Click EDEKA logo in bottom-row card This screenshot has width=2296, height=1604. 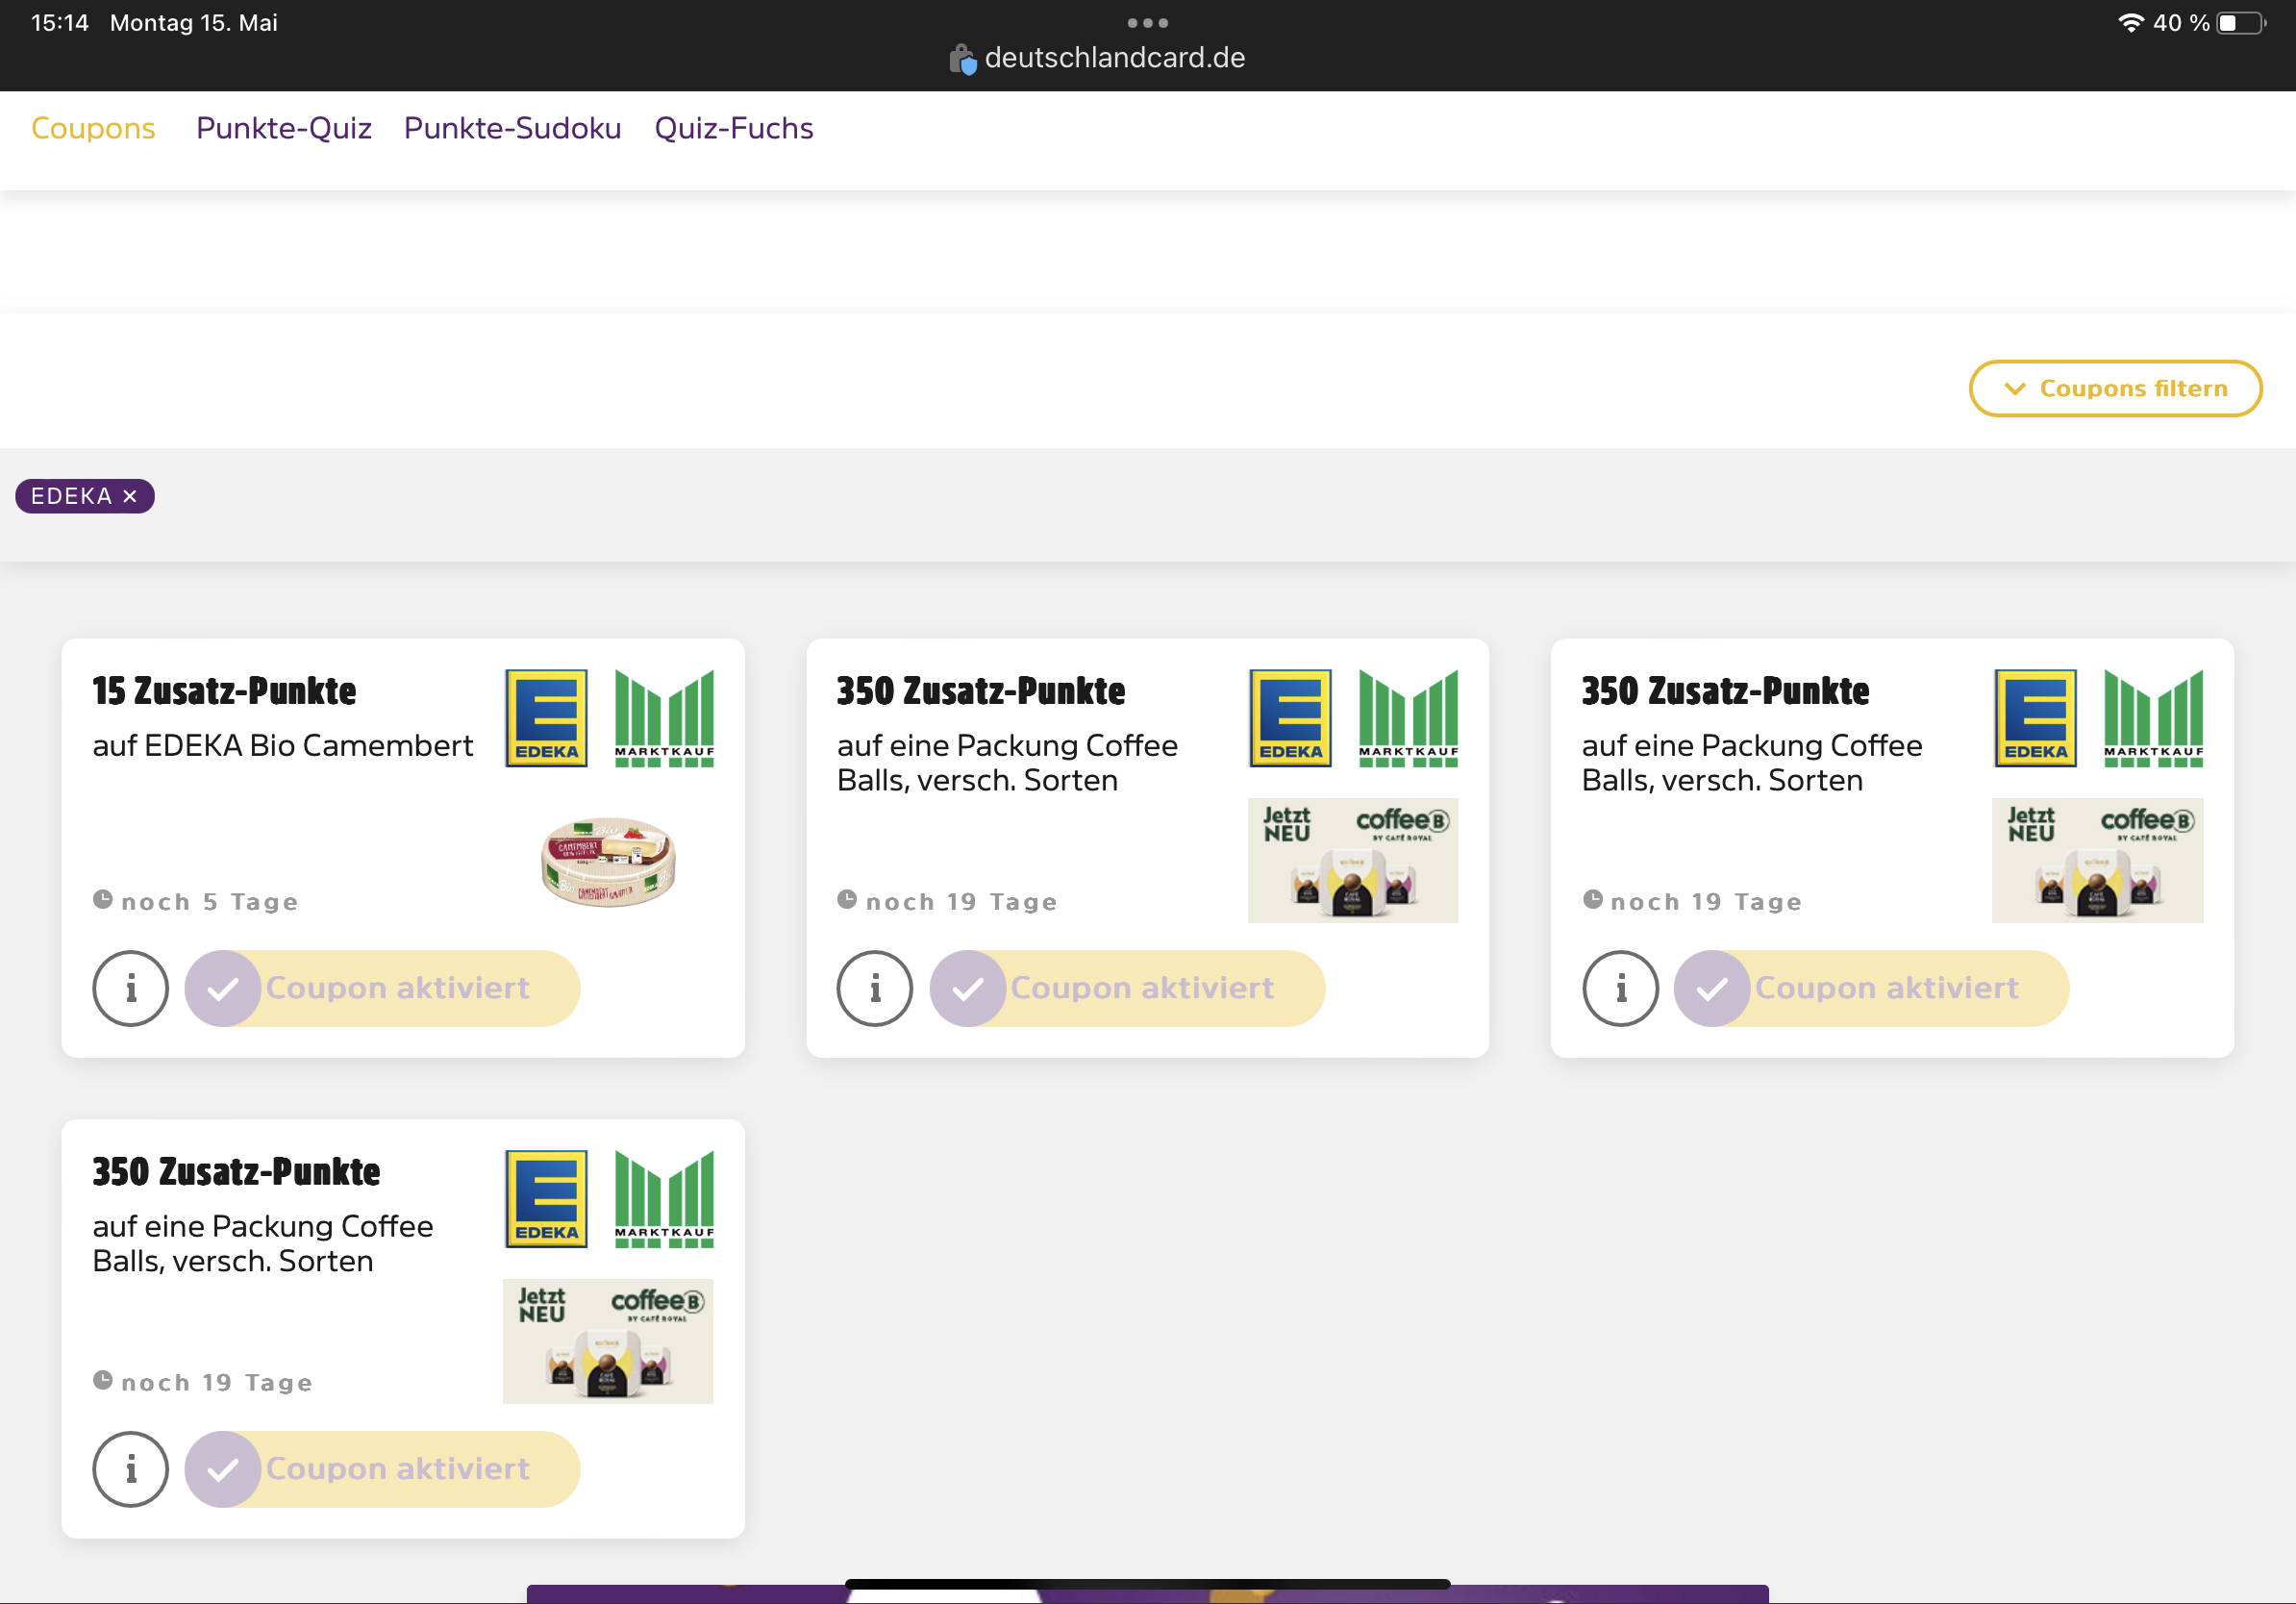point(546,1199)
